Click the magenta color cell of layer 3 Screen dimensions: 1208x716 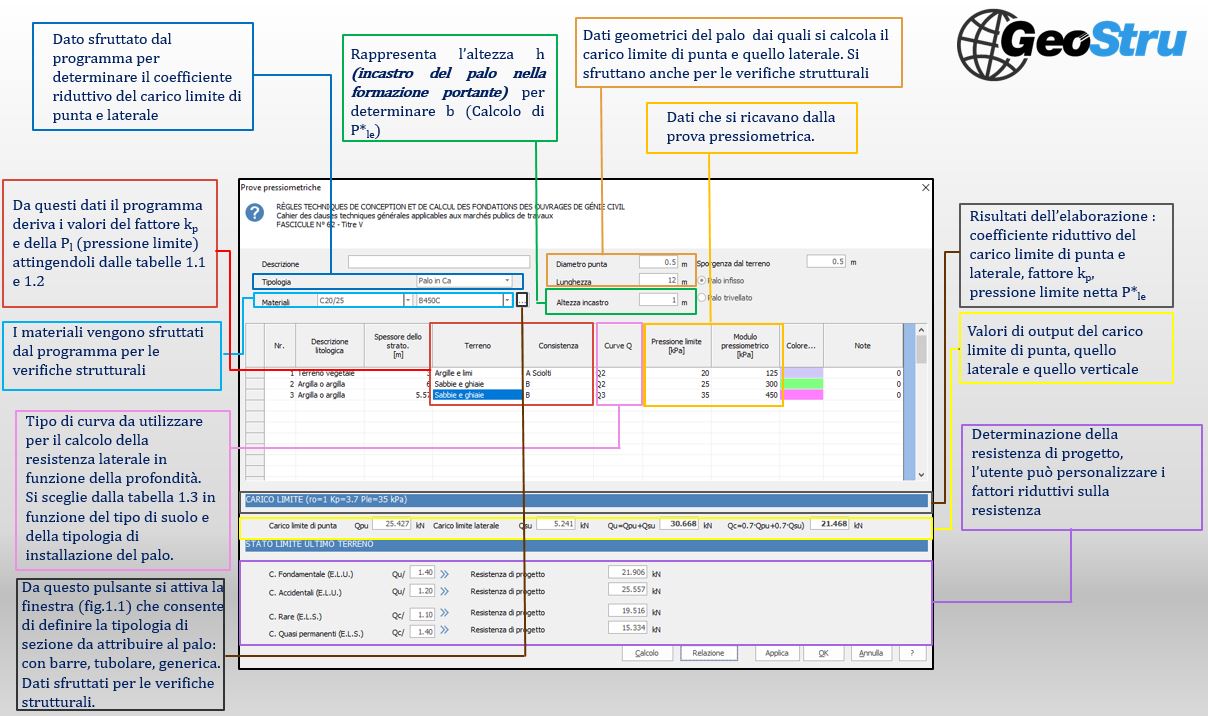coord(801,395)
